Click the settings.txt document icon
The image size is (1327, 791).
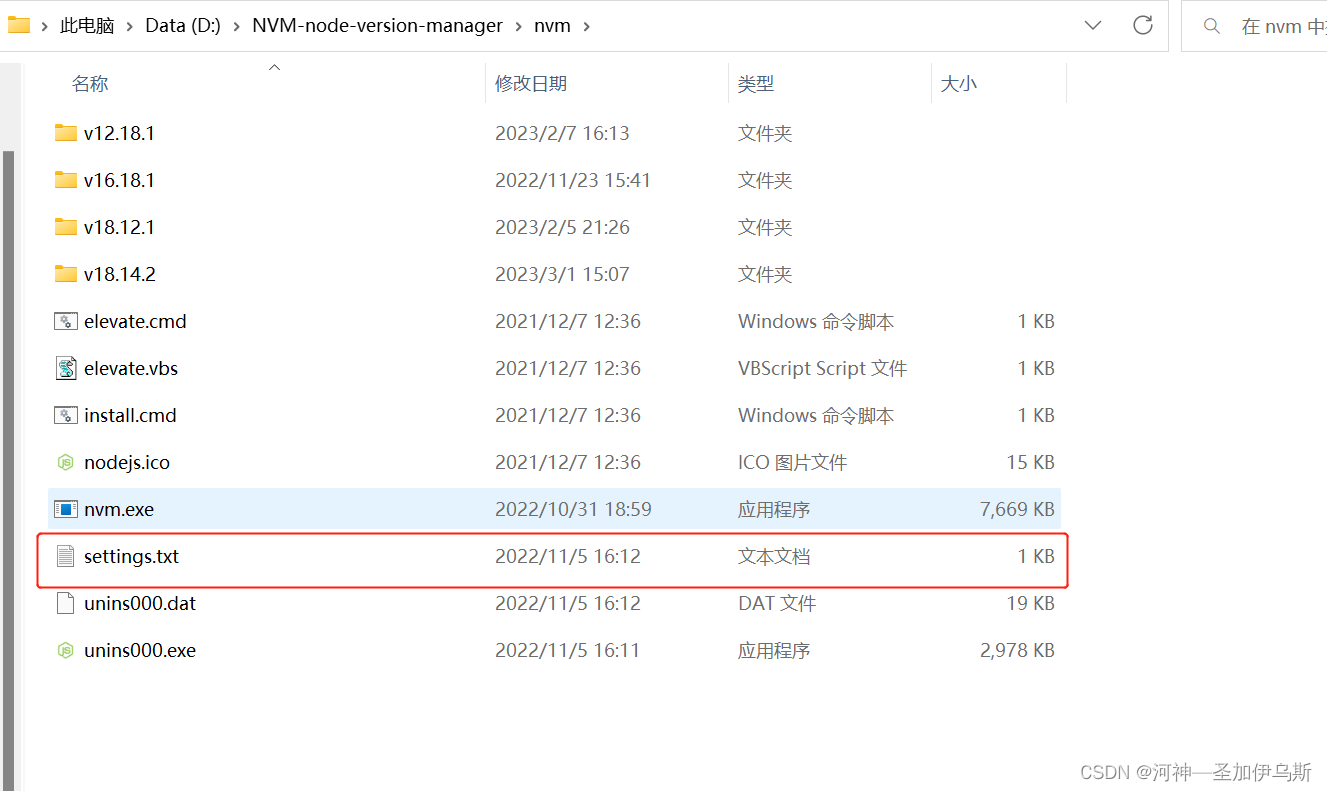[x=66, y=556]
